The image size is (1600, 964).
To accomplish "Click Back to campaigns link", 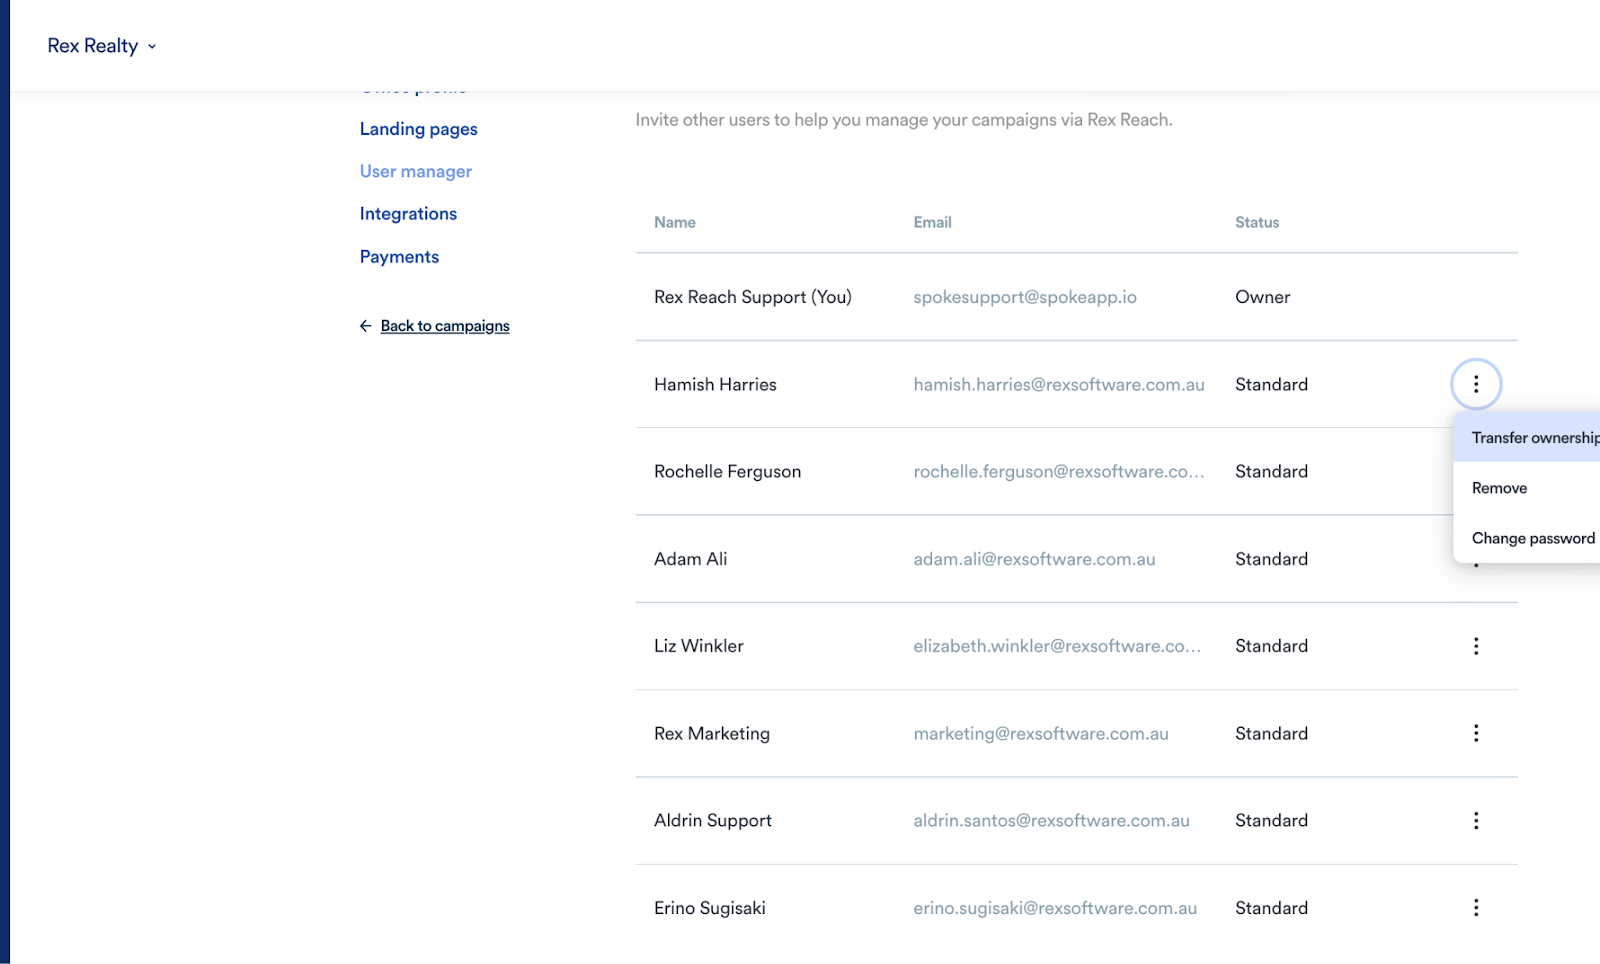I will [x=445, y=326].
